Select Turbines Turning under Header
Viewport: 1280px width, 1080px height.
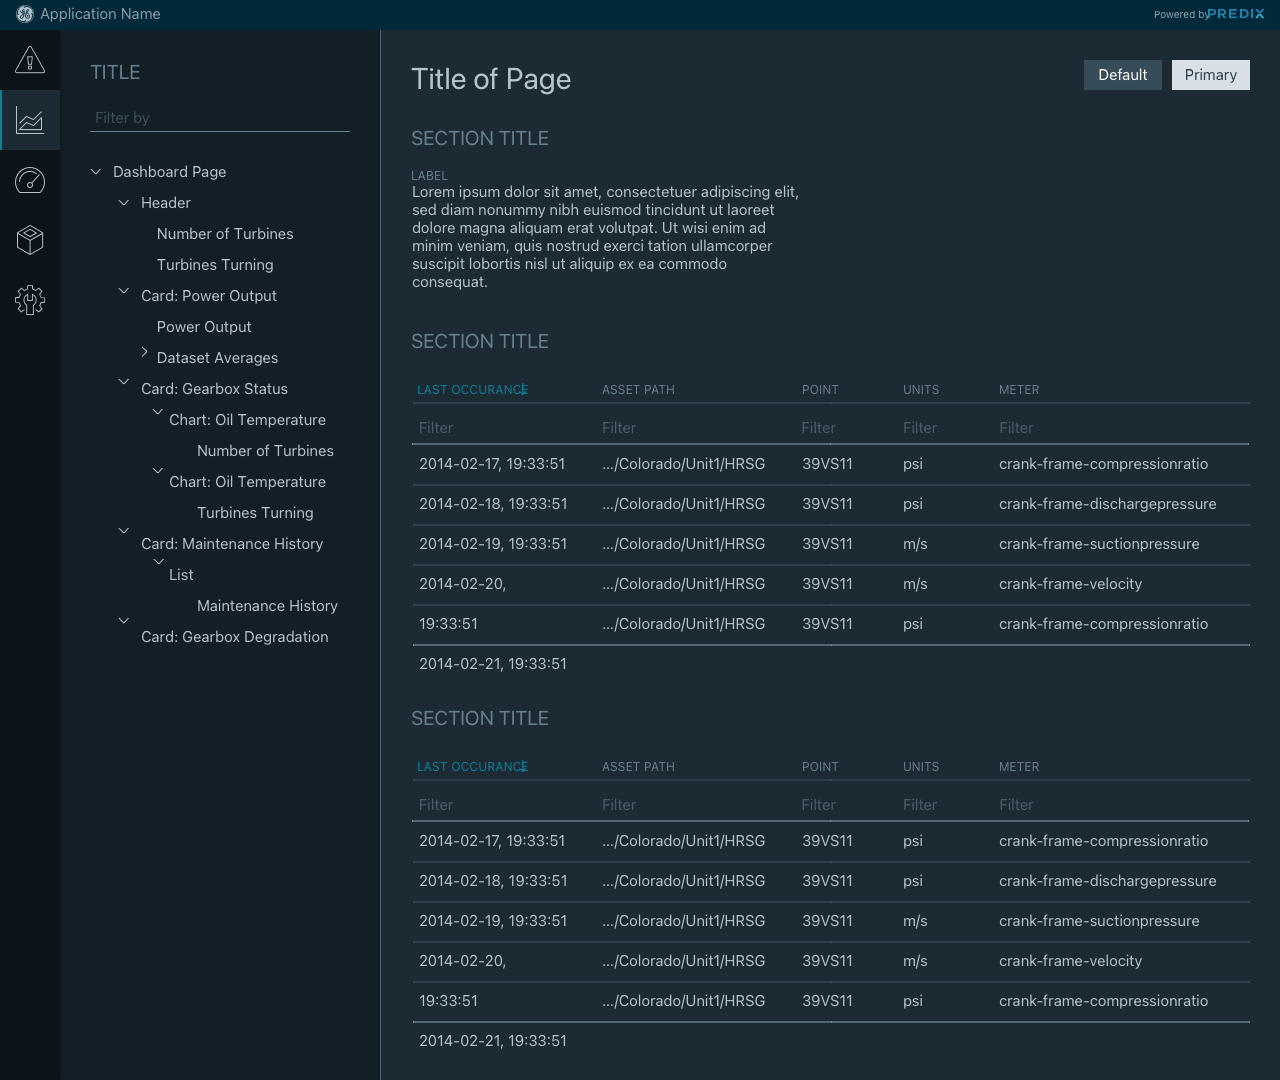tap(215, 265)
